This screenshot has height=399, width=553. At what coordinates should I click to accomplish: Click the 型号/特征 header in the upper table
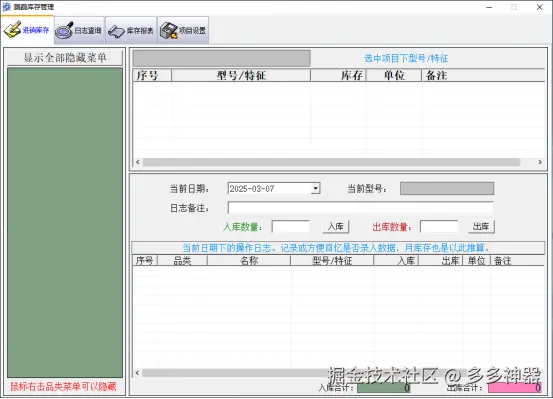241,75
